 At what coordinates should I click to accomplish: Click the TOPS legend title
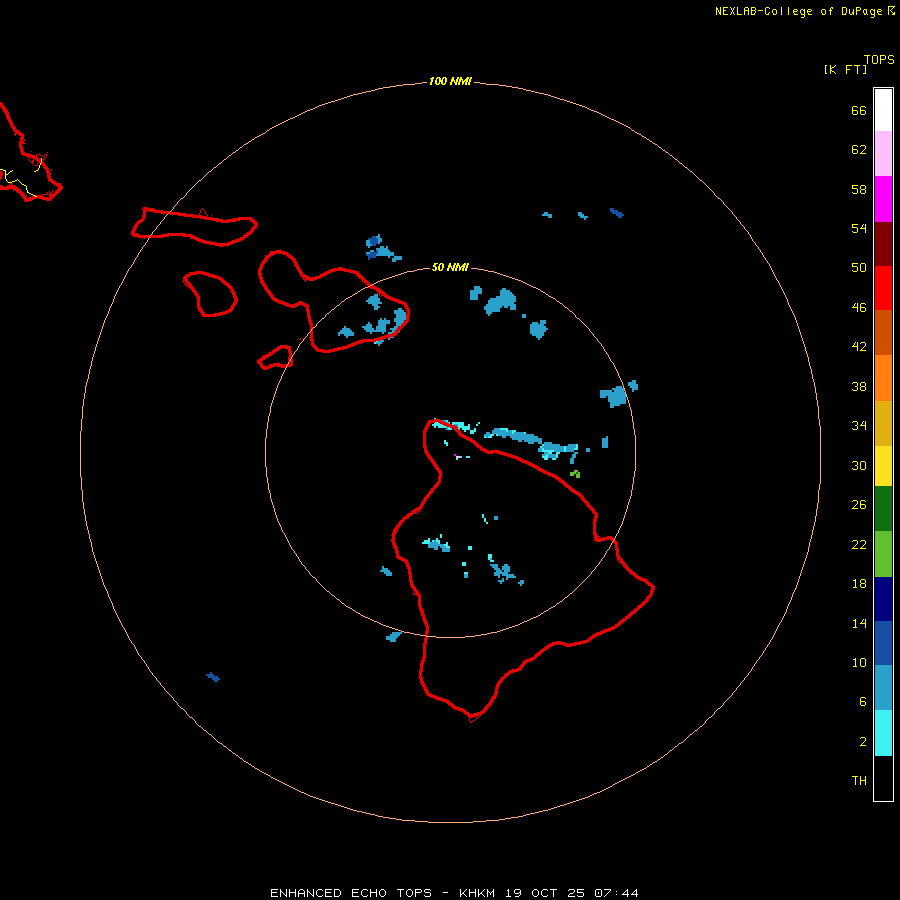879,60
